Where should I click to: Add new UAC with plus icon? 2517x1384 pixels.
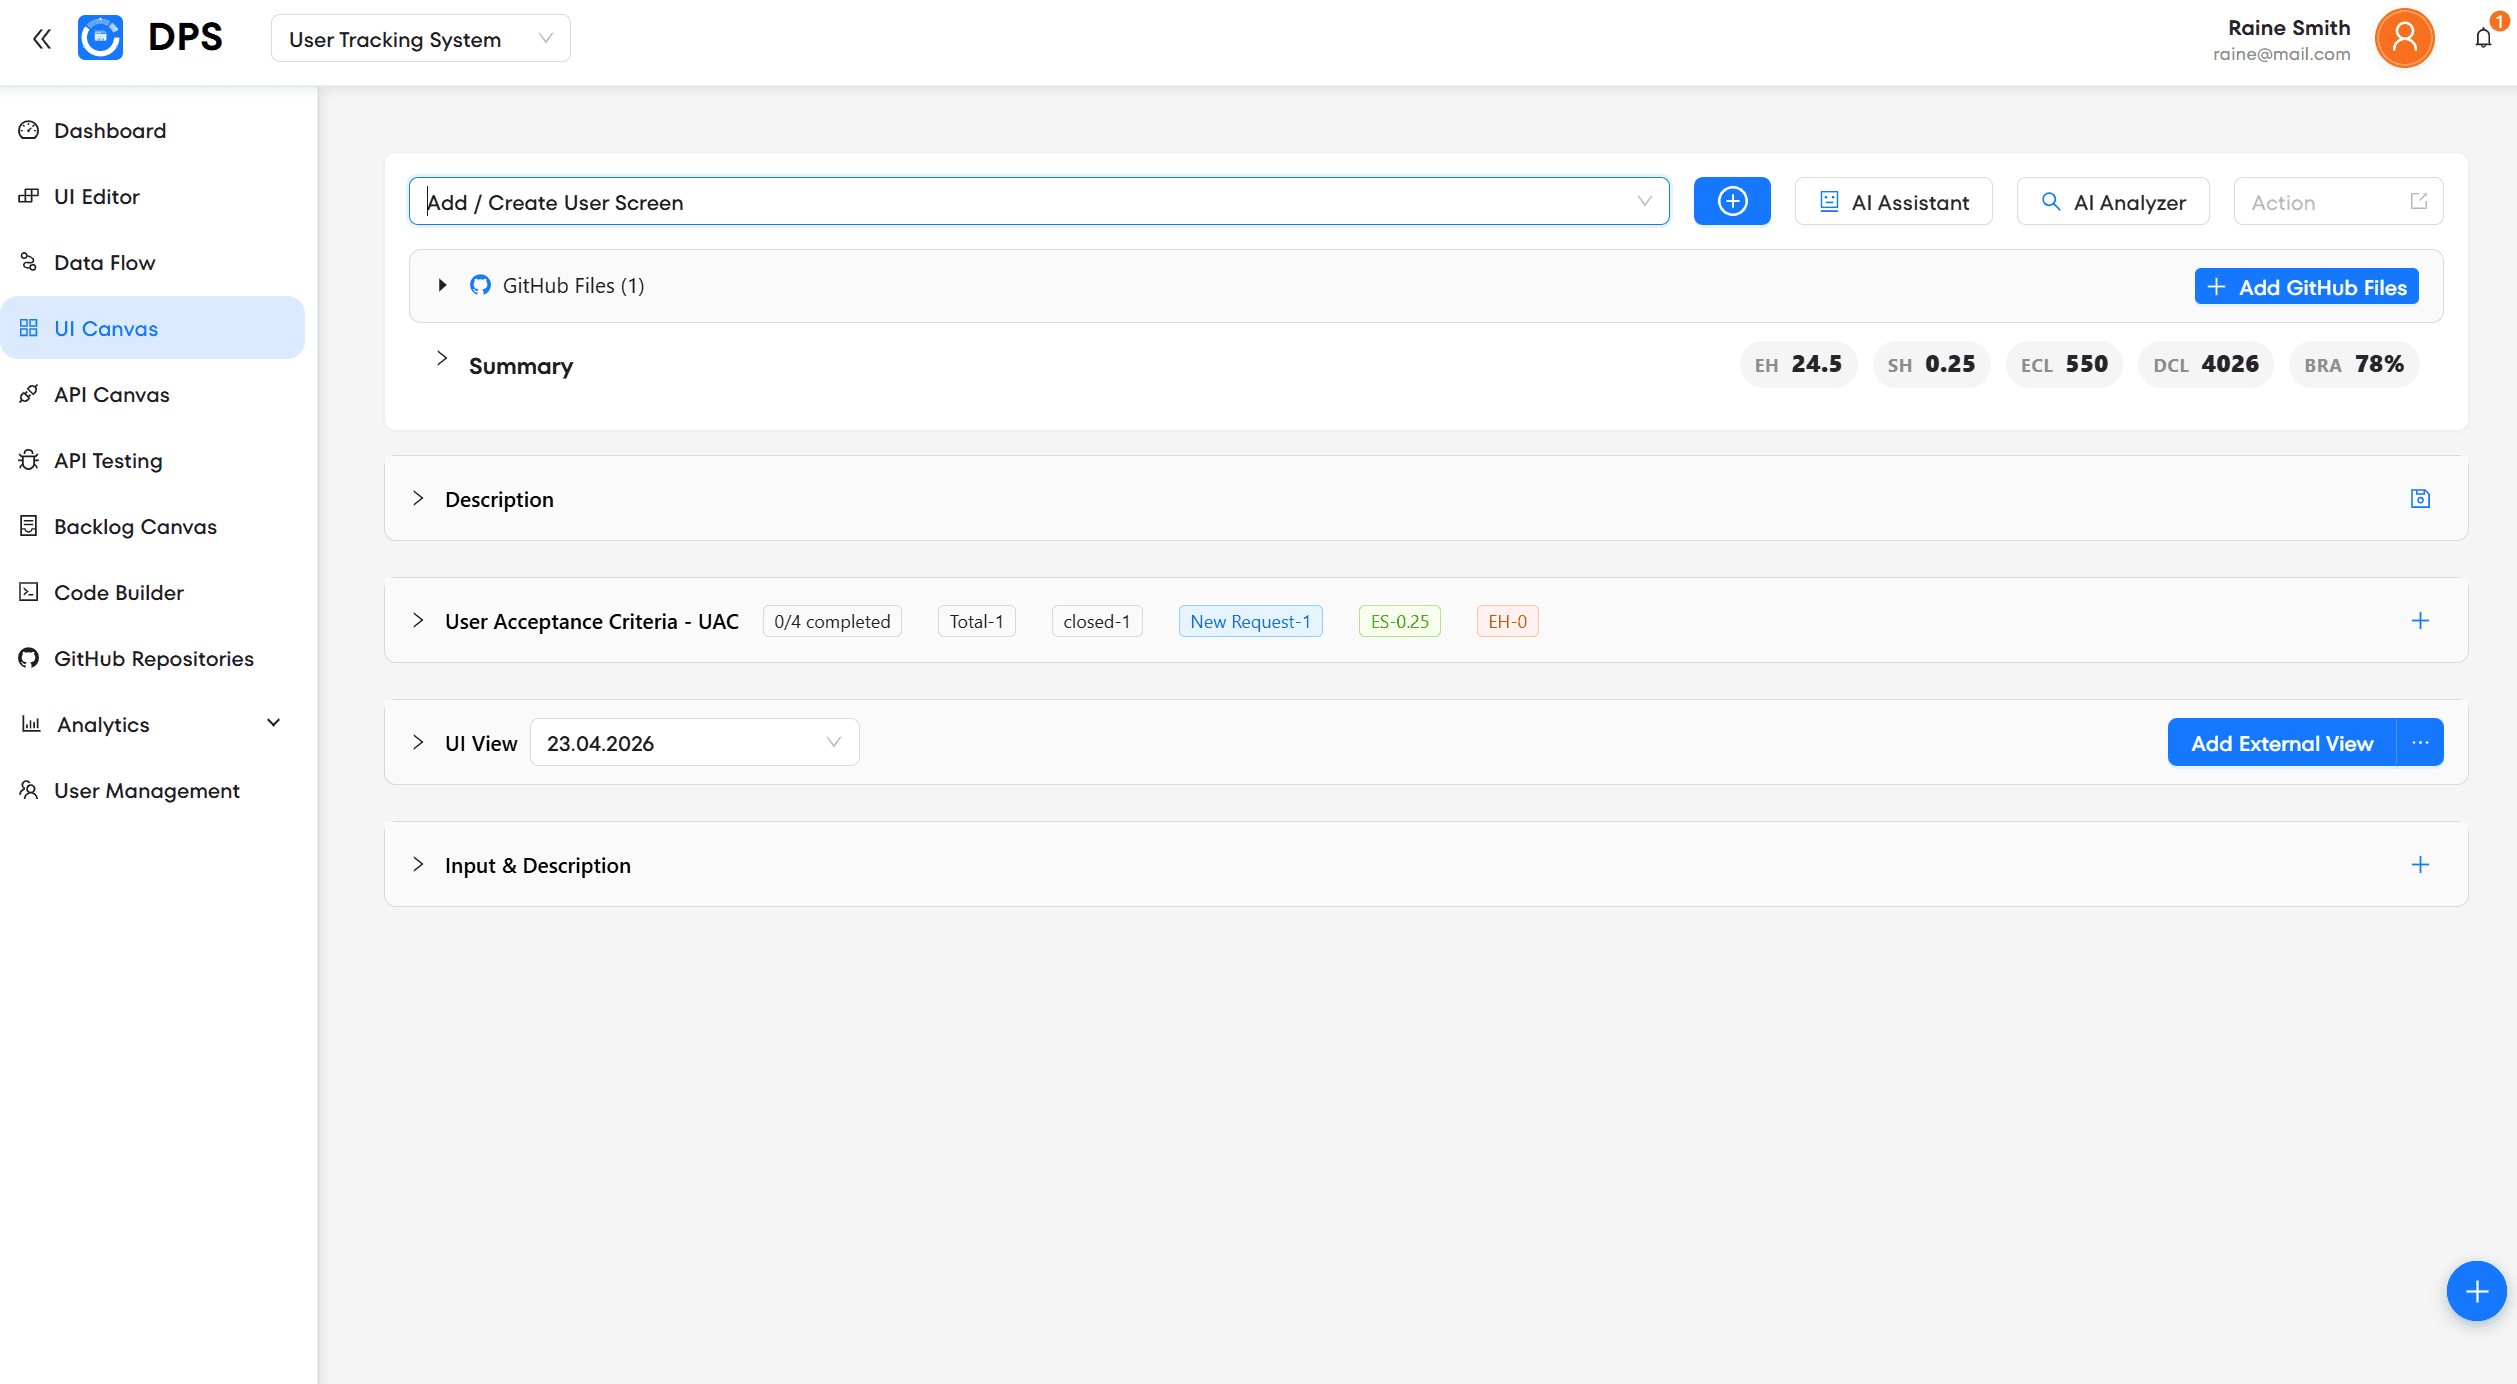(x=2420, y=621)
